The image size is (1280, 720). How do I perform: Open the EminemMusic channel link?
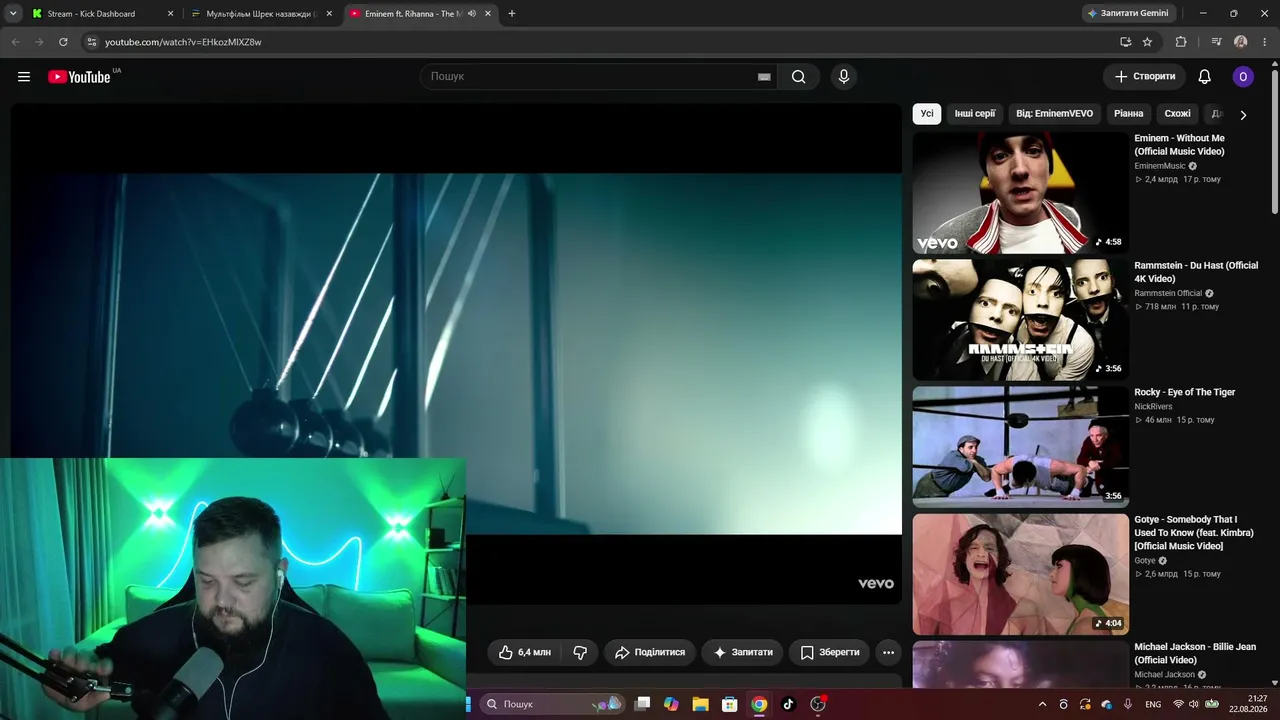click(1160, 166)
